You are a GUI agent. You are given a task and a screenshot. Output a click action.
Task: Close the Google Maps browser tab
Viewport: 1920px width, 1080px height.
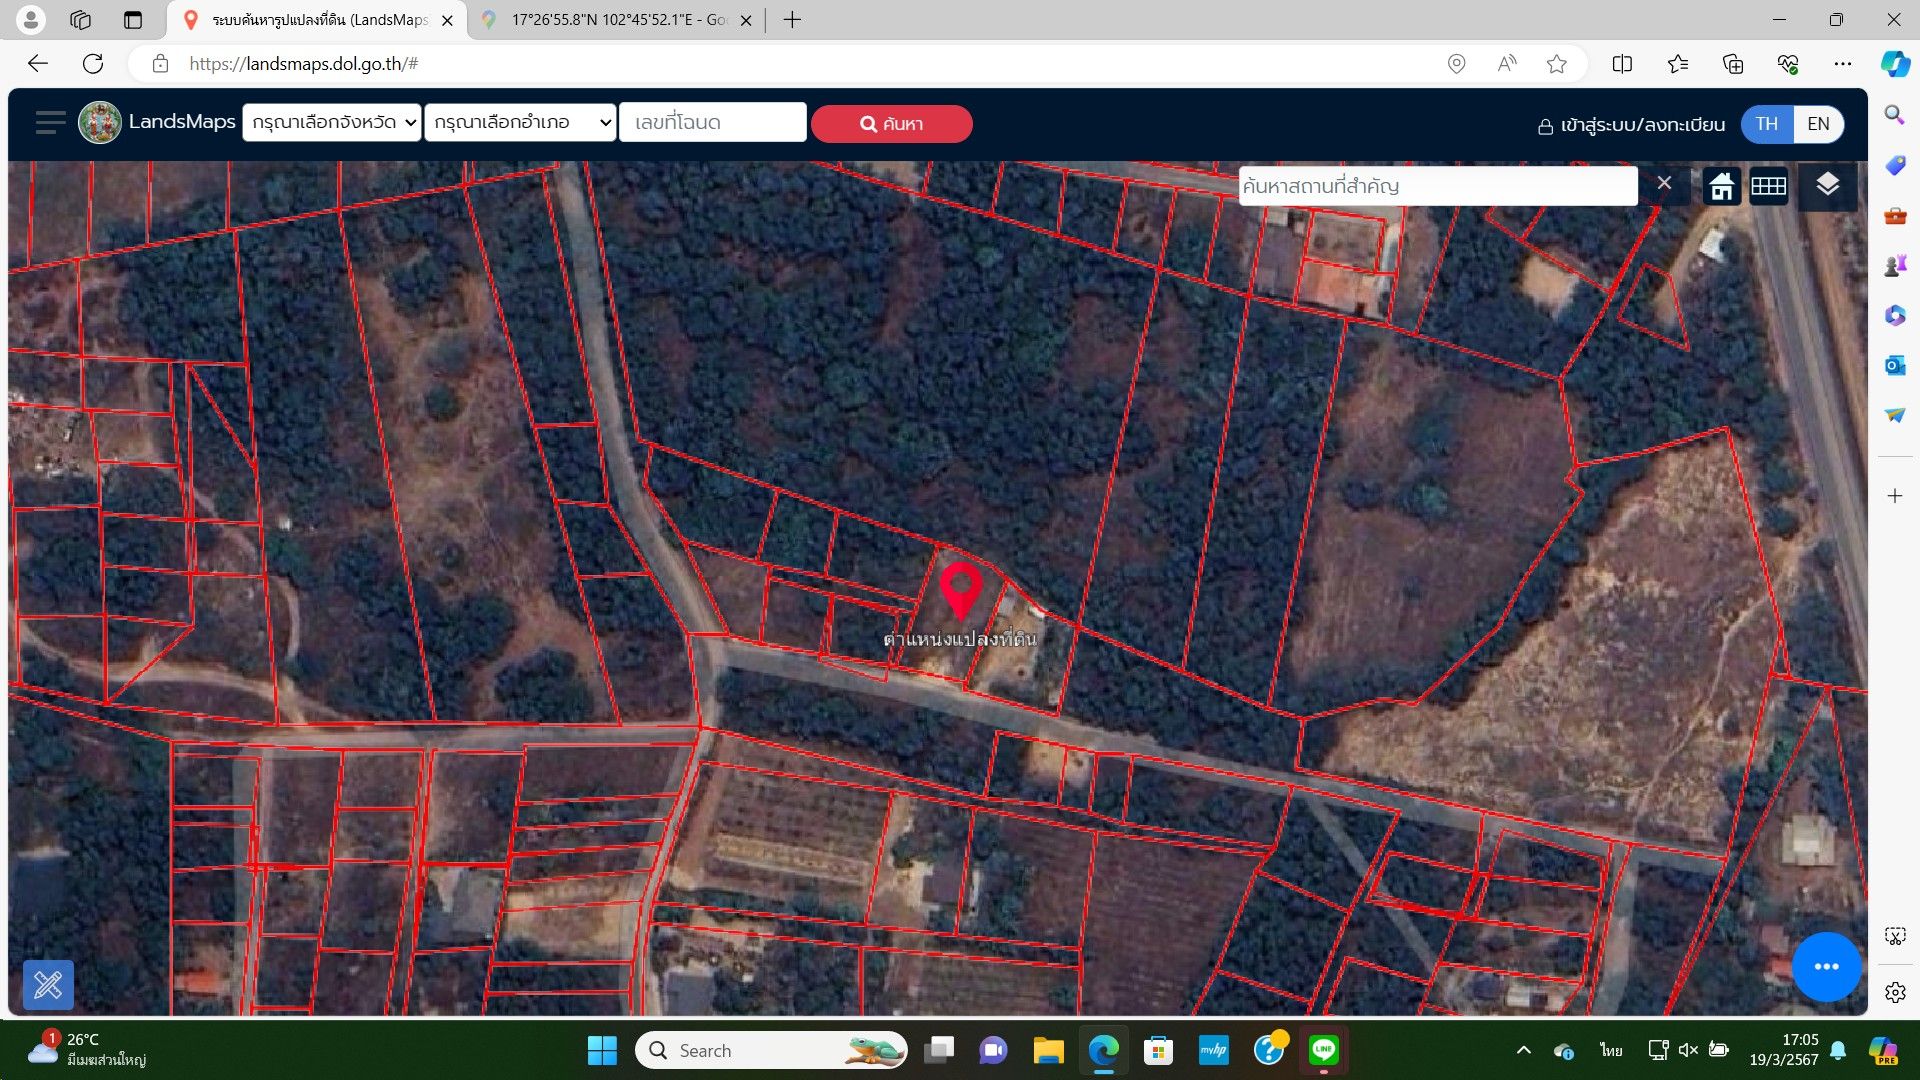[x=745, y=20]
